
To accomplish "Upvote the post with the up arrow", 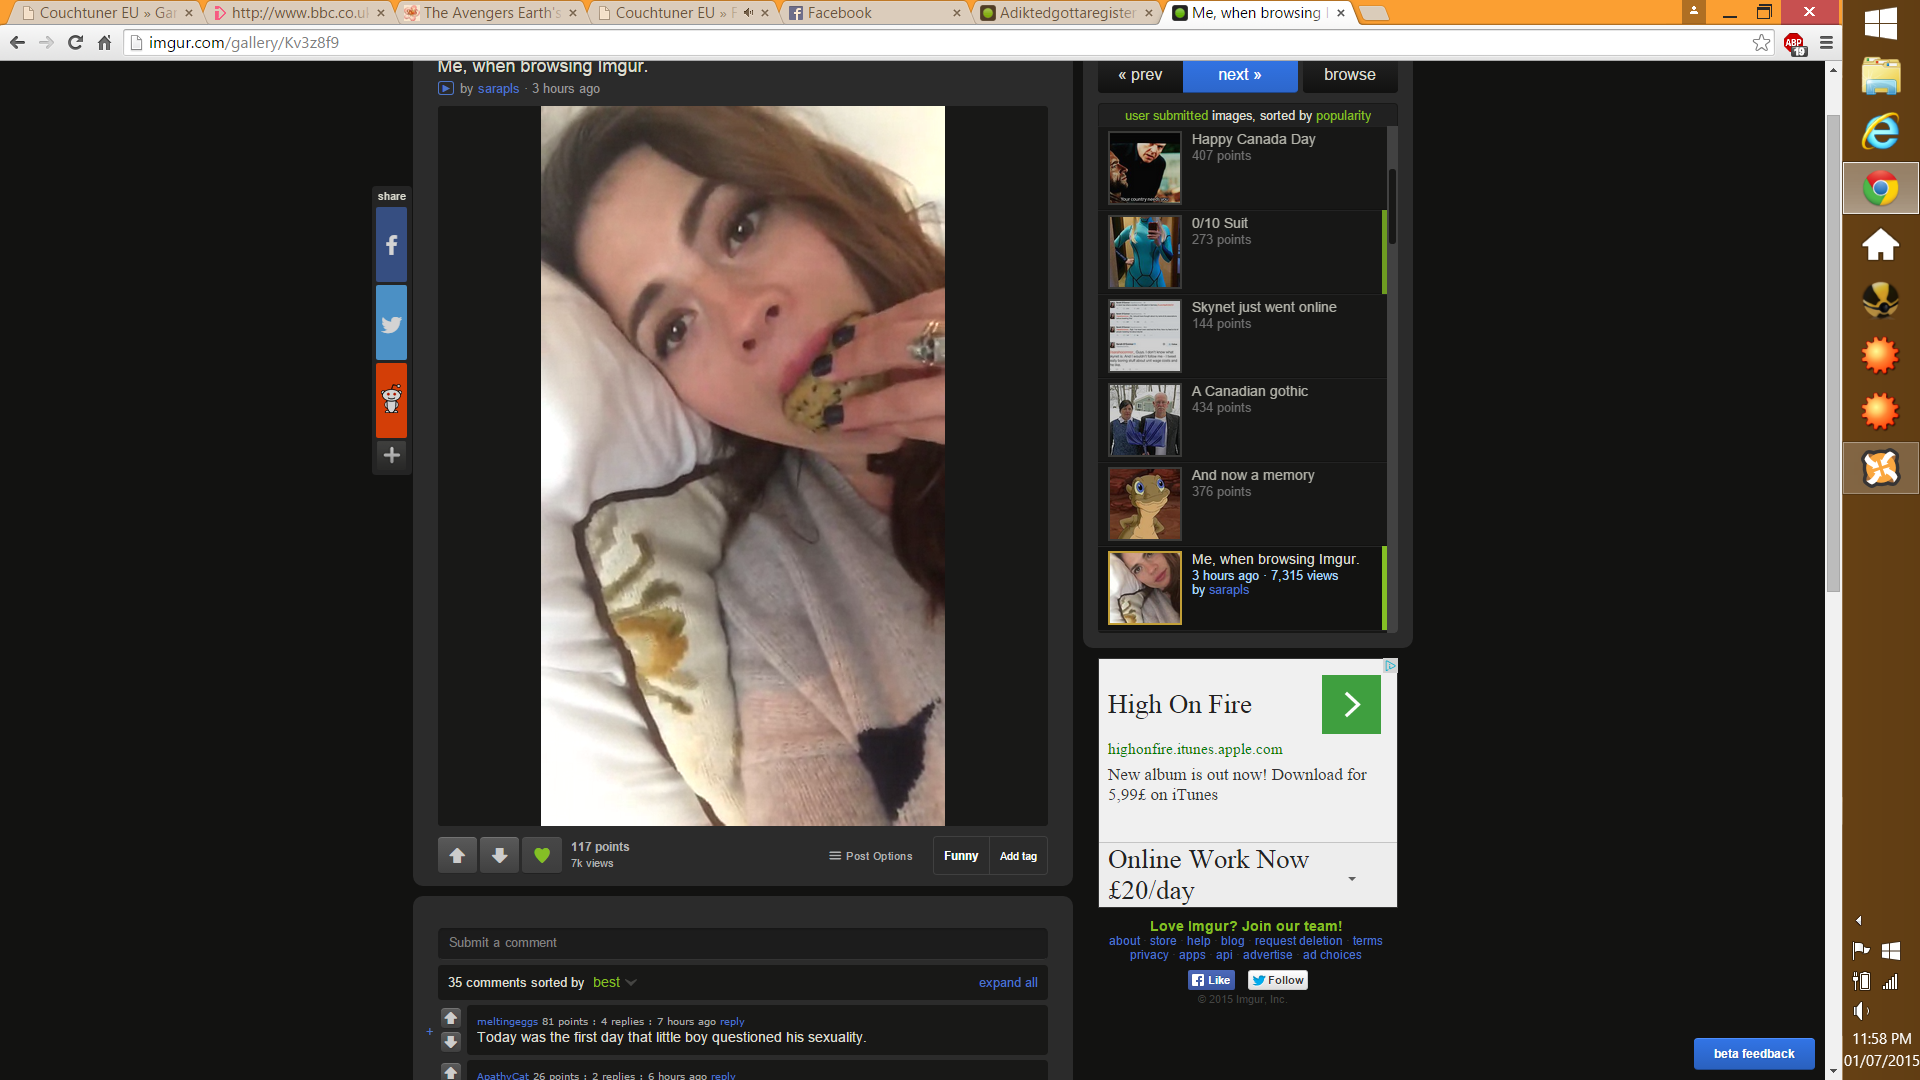I will [457, 855].
